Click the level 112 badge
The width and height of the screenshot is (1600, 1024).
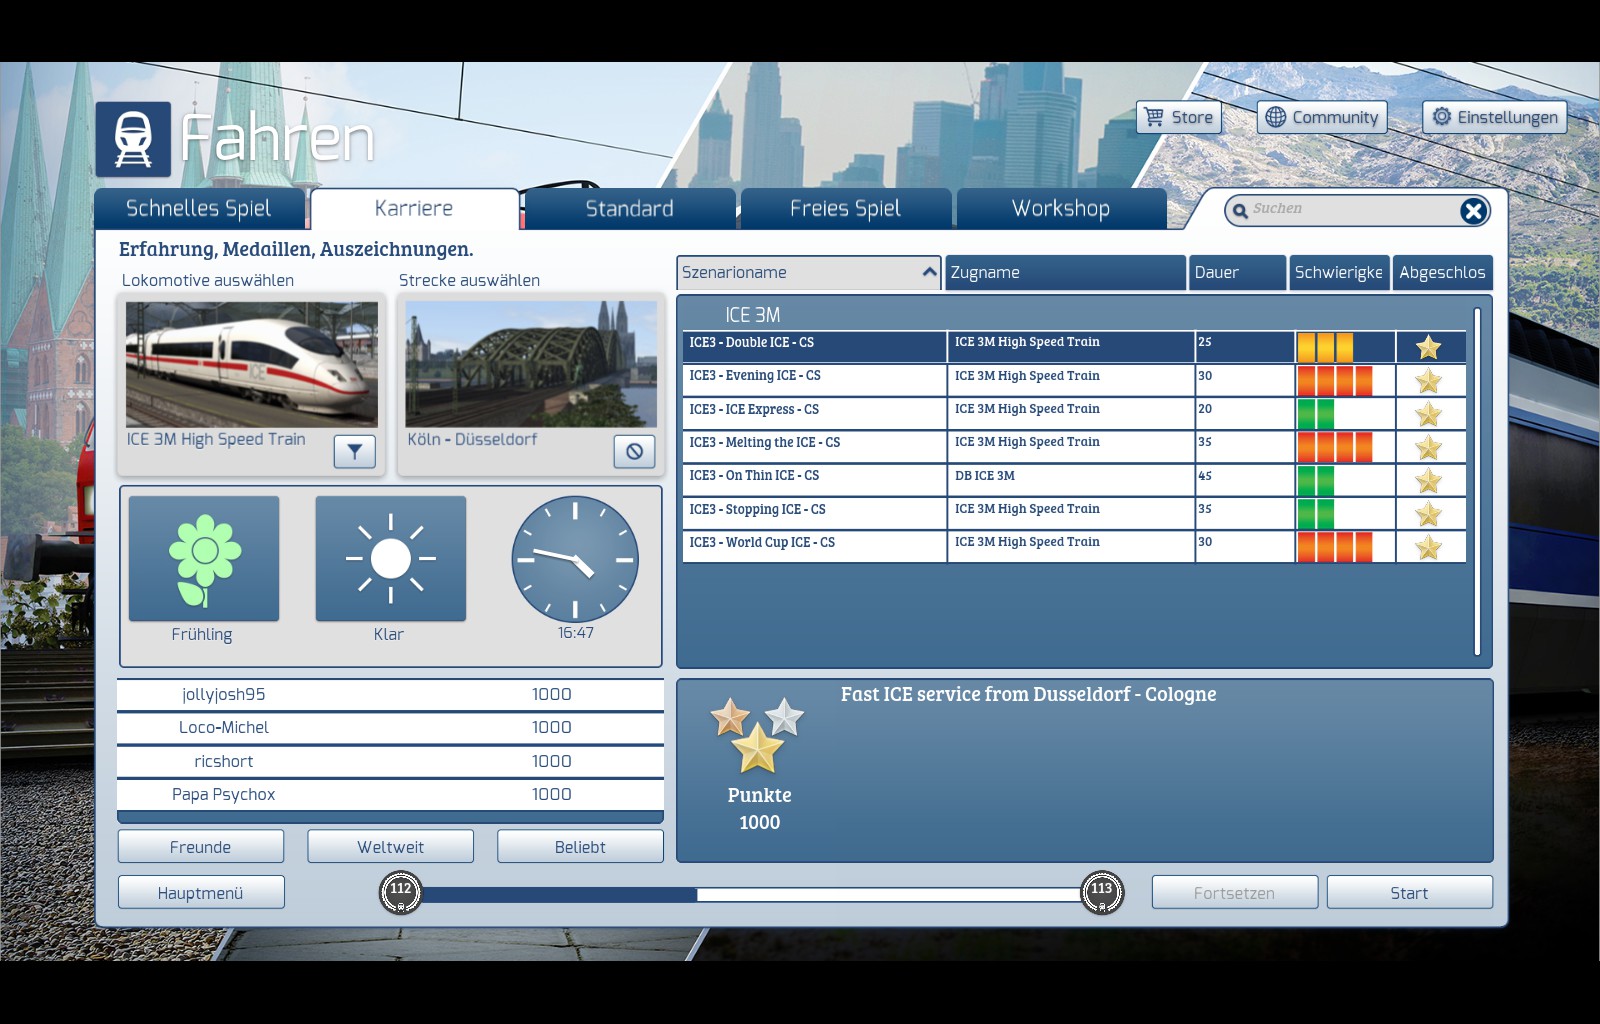[x=401, y=892]
